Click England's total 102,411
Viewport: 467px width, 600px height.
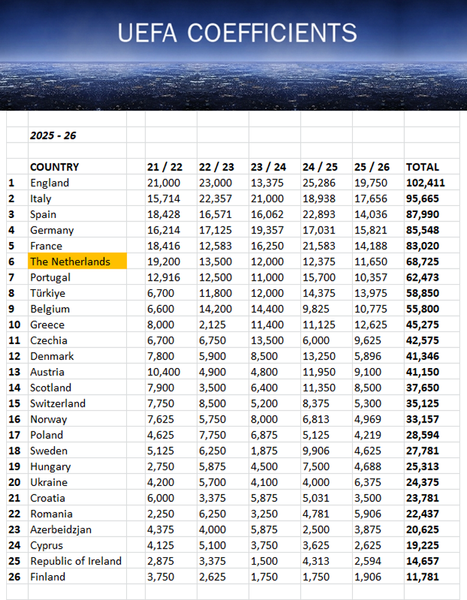tap(425, 183)
